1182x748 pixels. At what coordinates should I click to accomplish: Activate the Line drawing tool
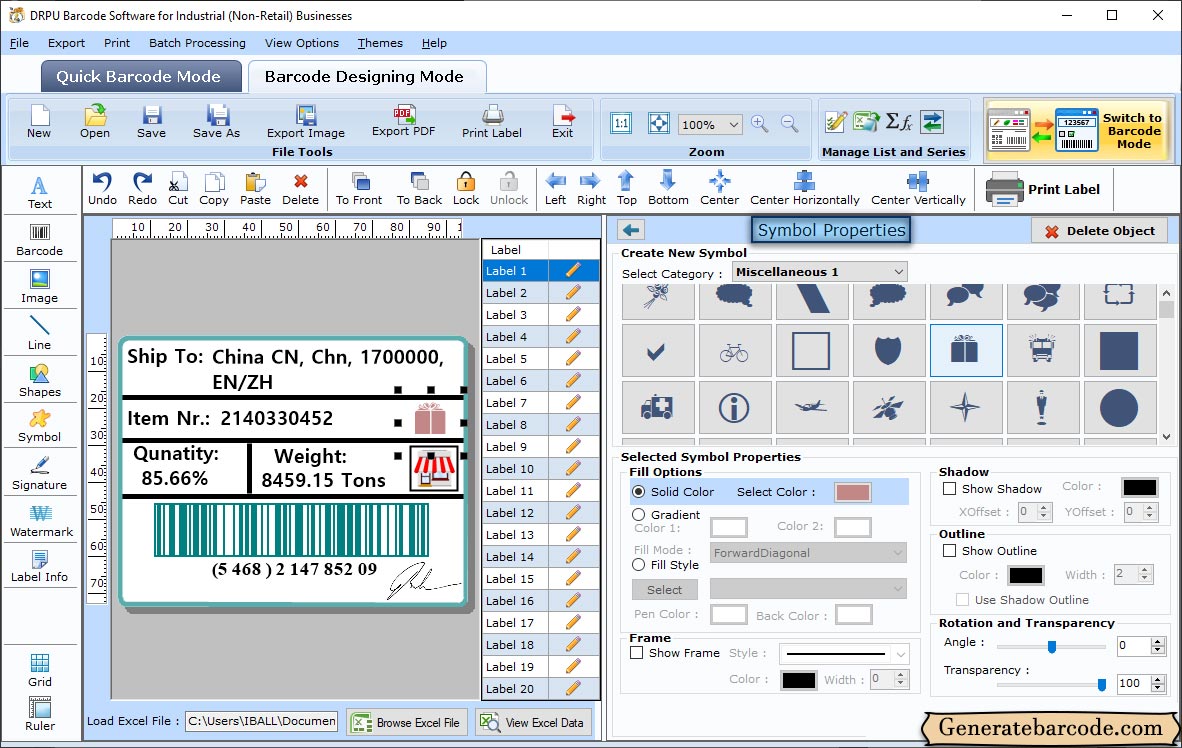(x=39, y=333)
